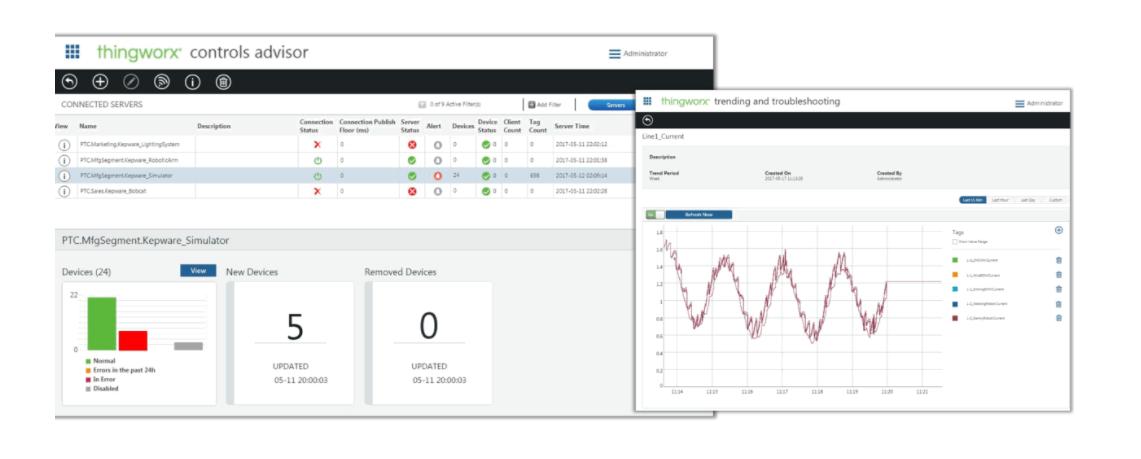1141x459 pixels.
Task: Click the back arrow in controls advisor toolbar
Action: tap(70, 82)
